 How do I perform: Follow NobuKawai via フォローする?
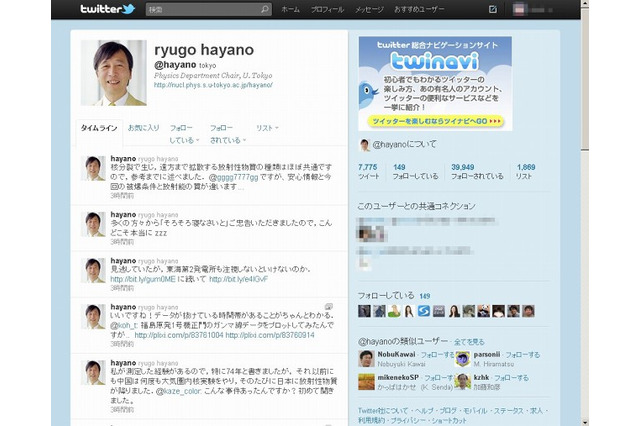click(437, 355)
